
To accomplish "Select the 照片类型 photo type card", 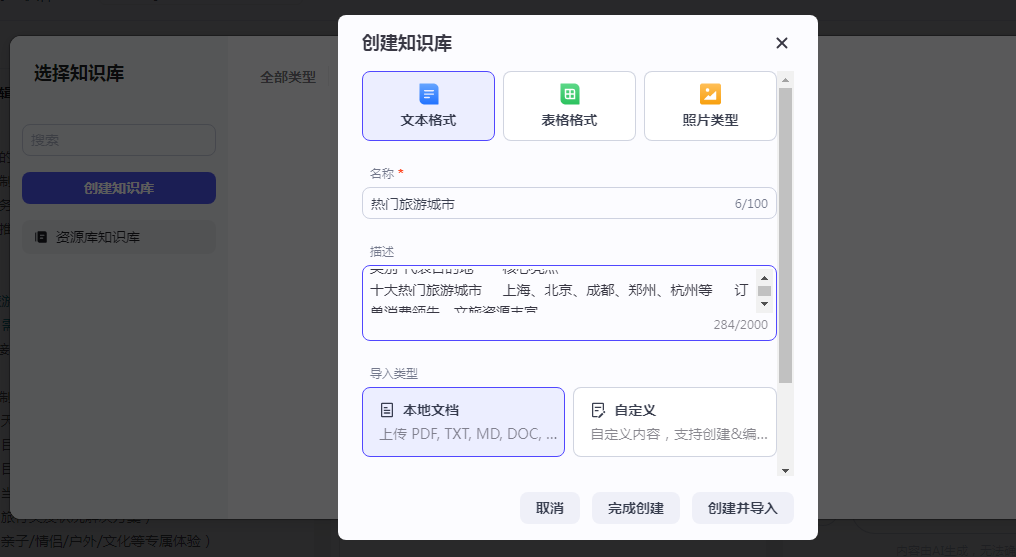I will [710, 106].
